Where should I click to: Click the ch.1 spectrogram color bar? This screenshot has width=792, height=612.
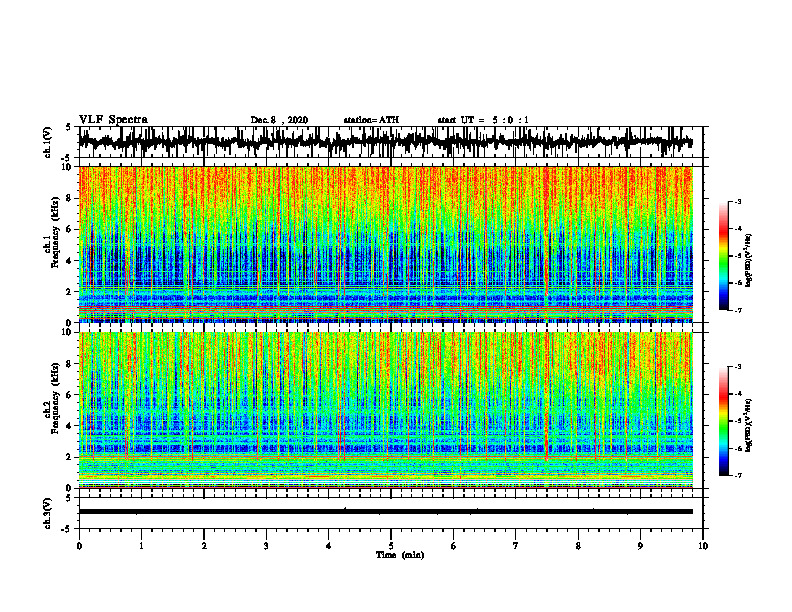pos(724,256)
